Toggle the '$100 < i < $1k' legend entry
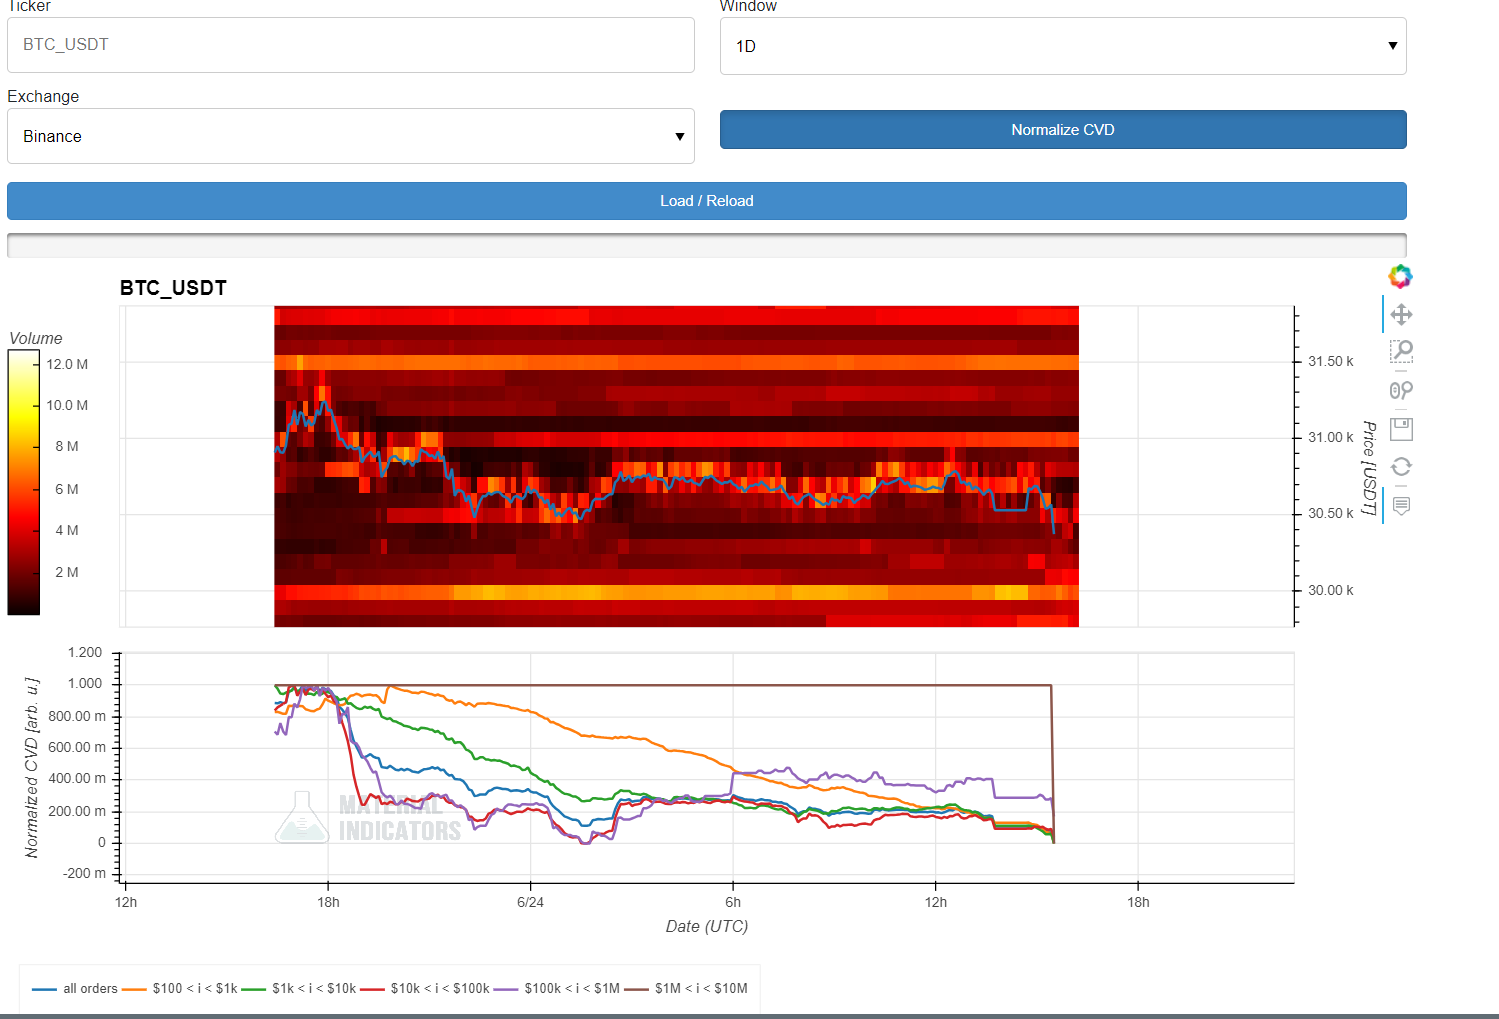The image size is (1499, 1019). click(180, 989)
